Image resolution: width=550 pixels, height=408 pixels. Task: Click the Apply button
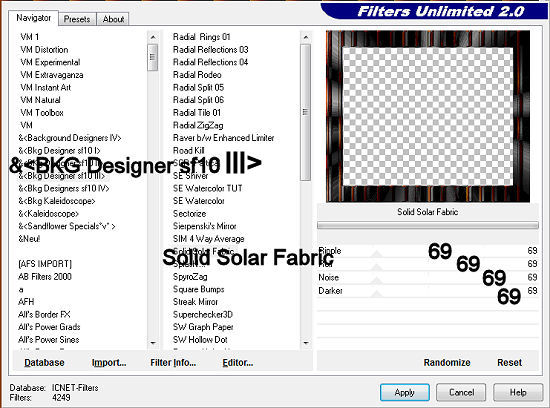404,392
